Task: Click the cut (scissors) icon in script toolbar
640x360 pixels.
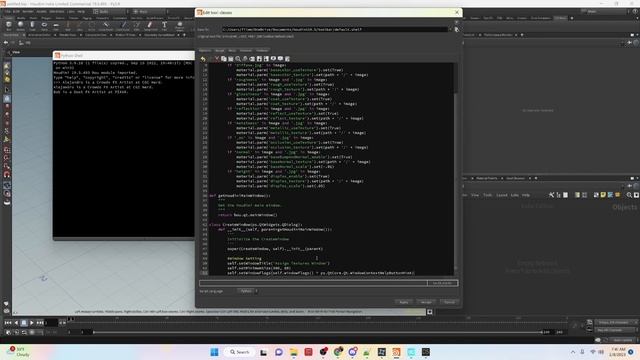Action: 217,59
